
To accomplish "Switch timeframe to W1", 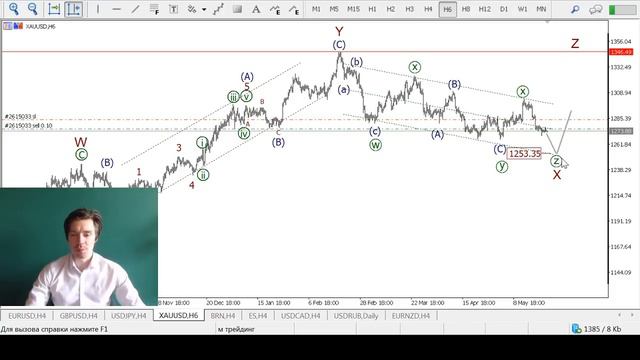I will [522, 9].
